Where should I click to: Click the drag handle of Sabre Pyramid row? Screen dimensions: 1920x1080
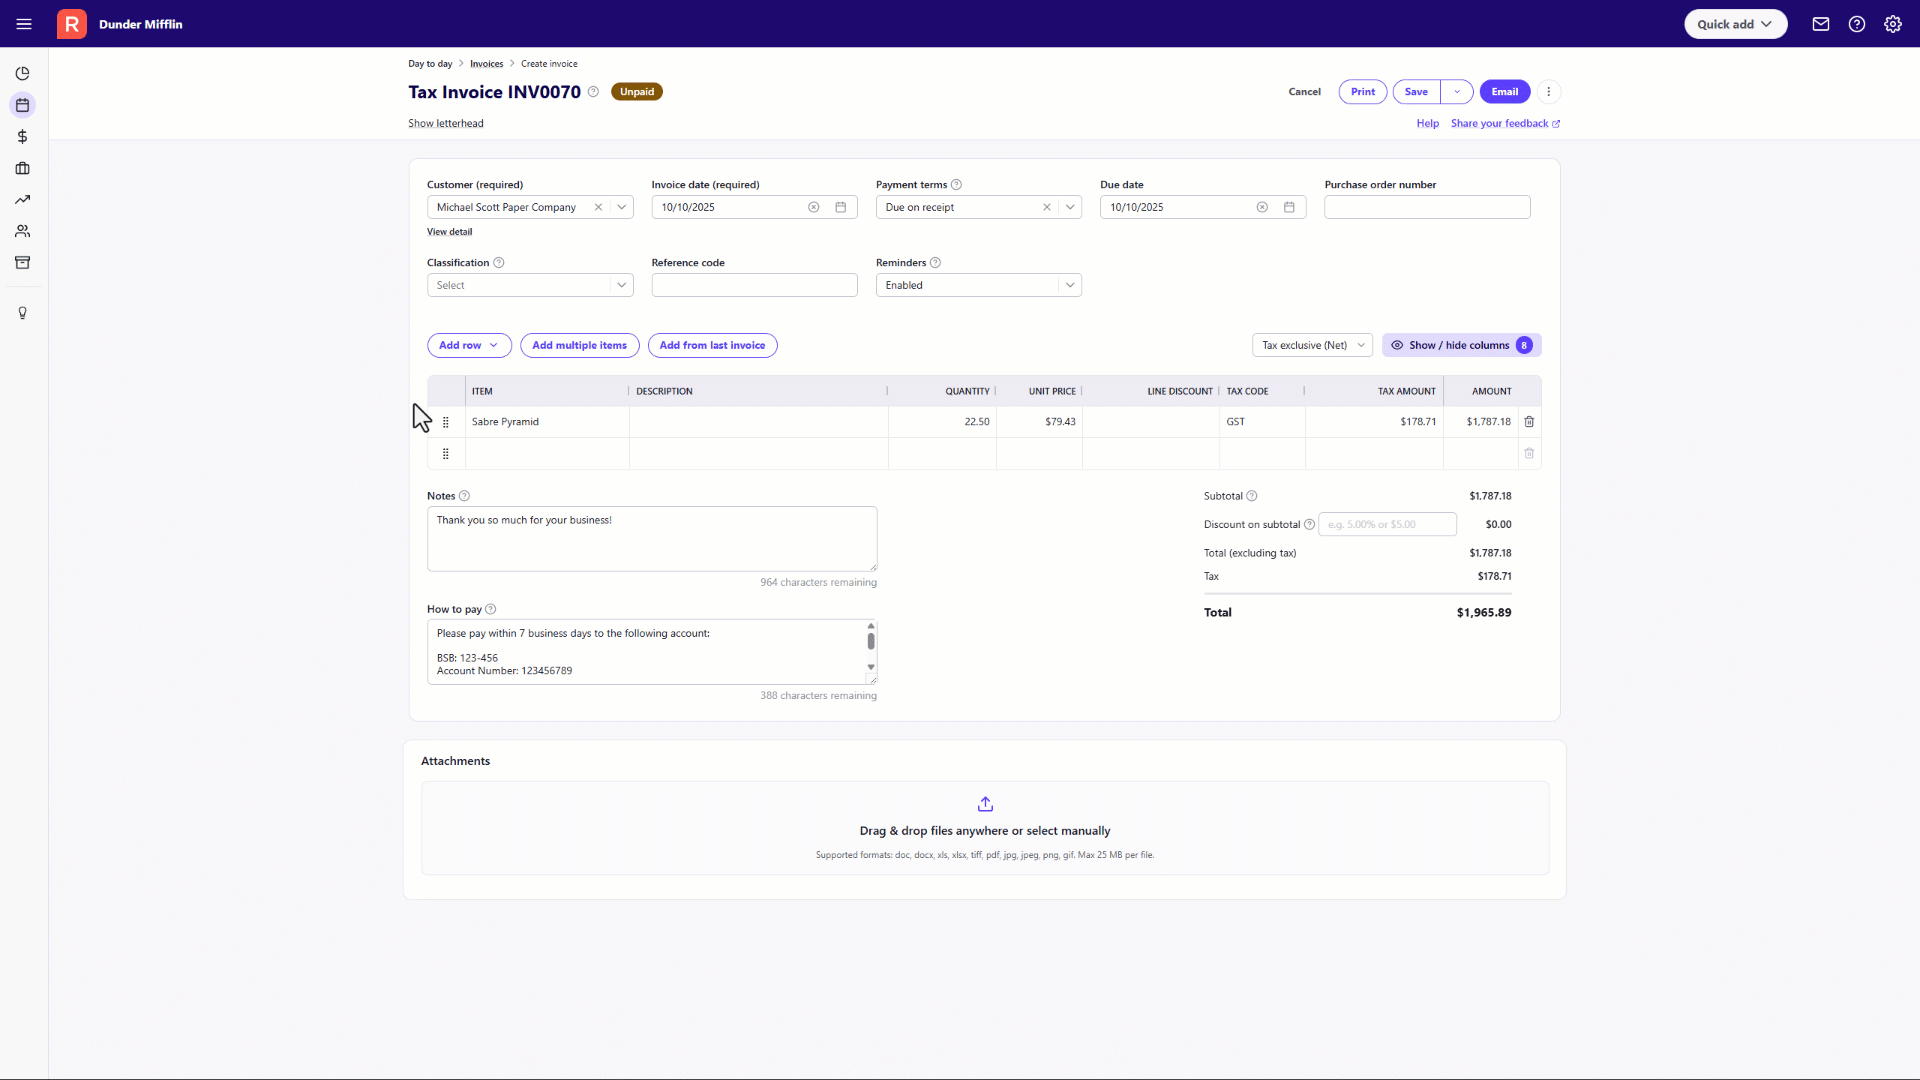446,422
